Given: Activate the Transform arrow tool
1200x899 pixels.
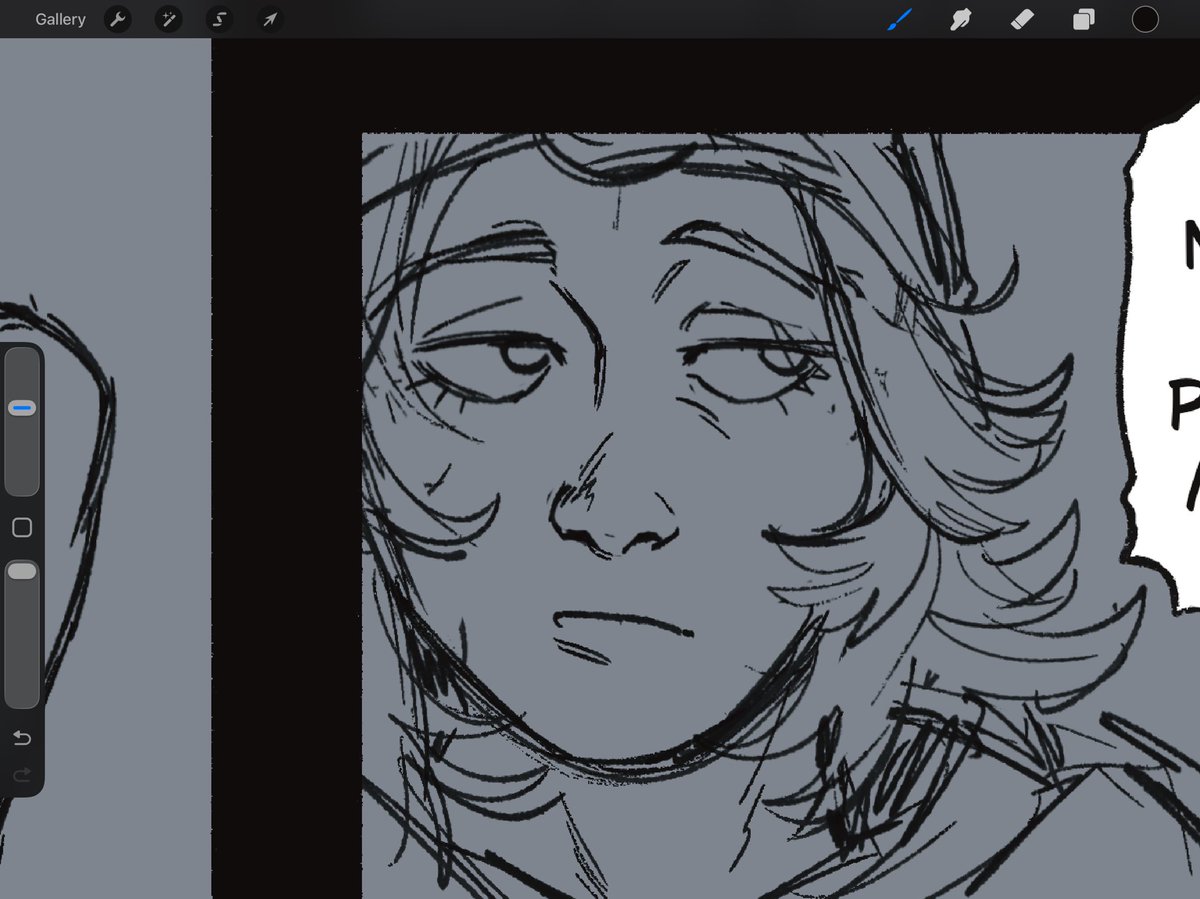Looking at the screenshot, I should tap(270, 19).
